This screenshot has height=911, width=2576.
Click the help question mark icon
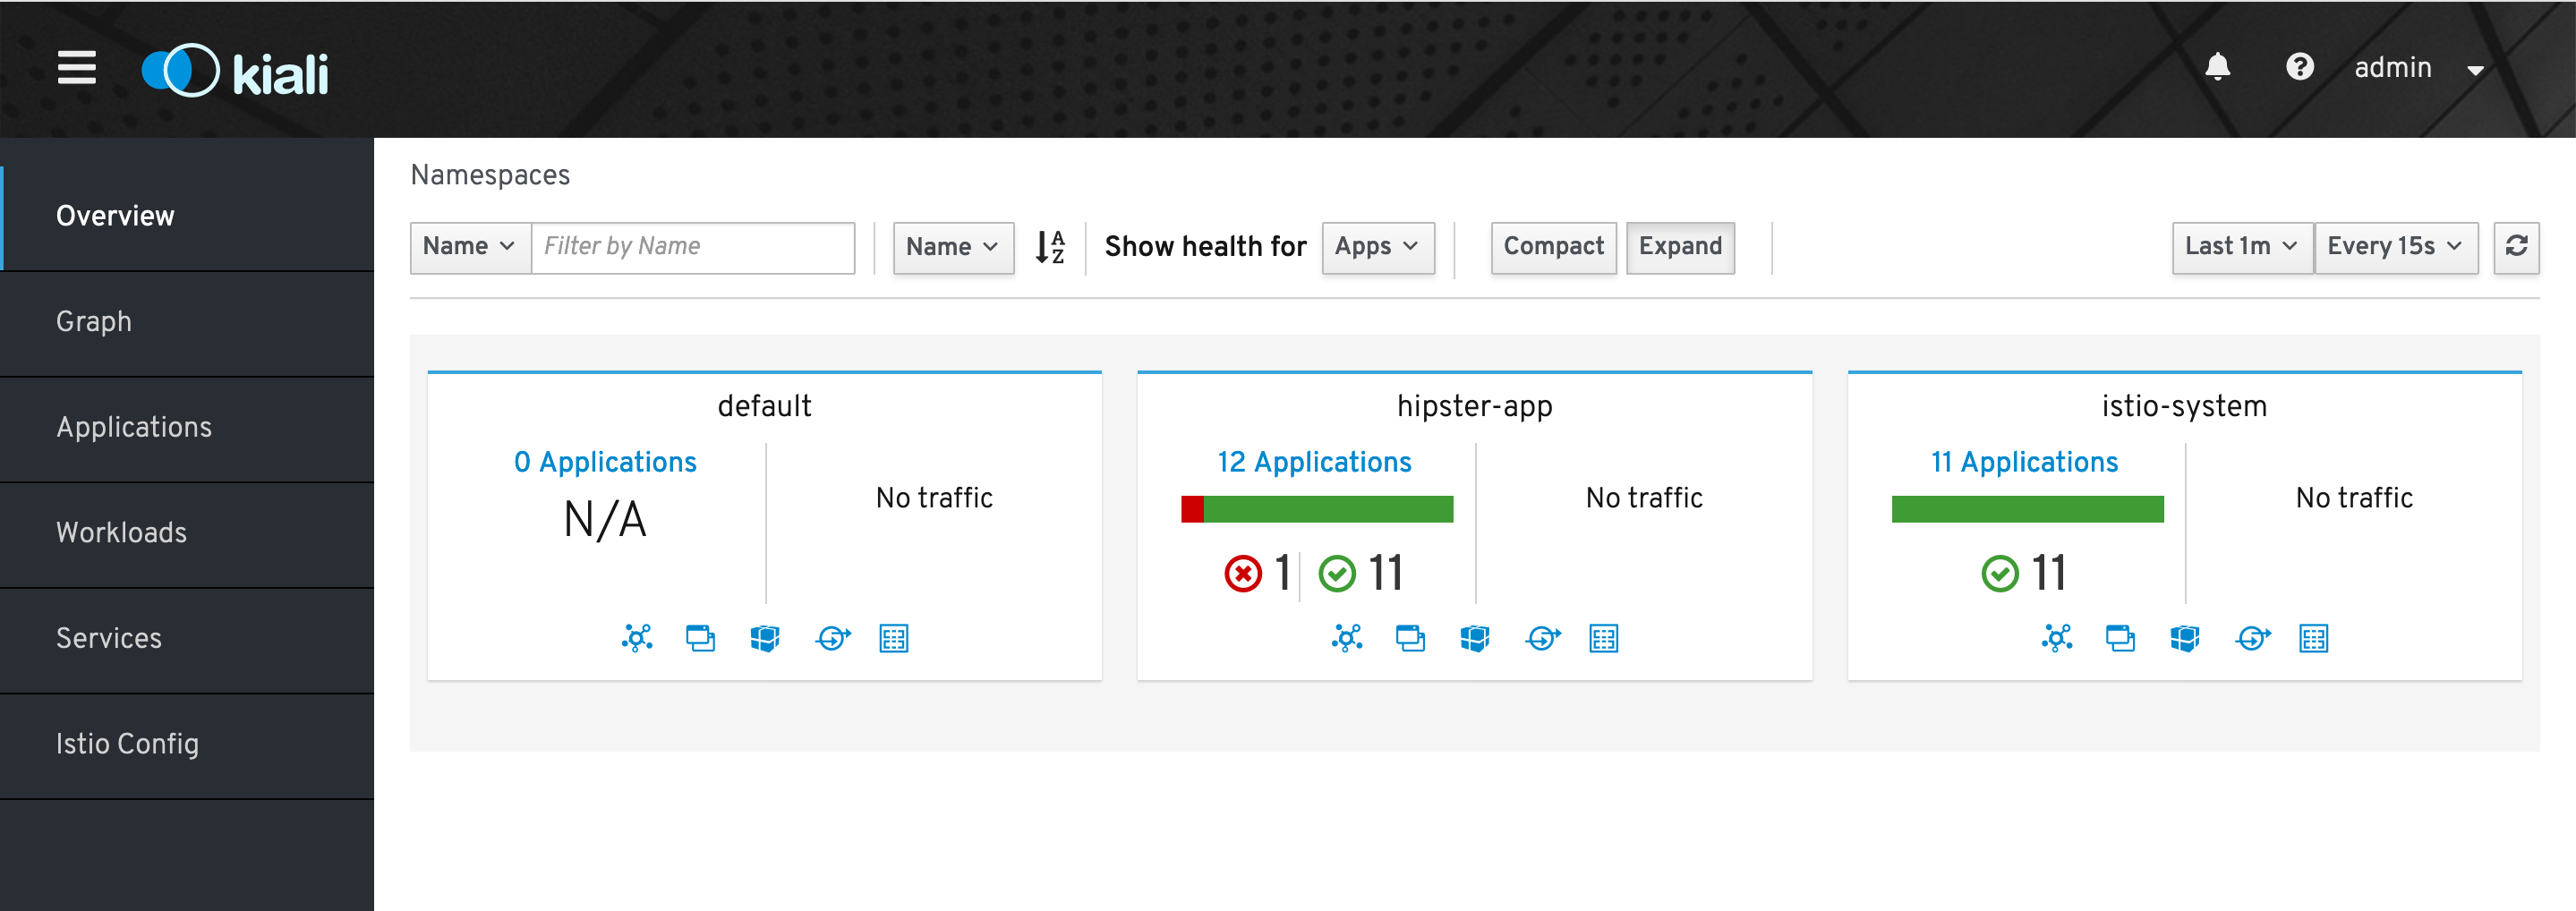click(x=2299, y=67)
